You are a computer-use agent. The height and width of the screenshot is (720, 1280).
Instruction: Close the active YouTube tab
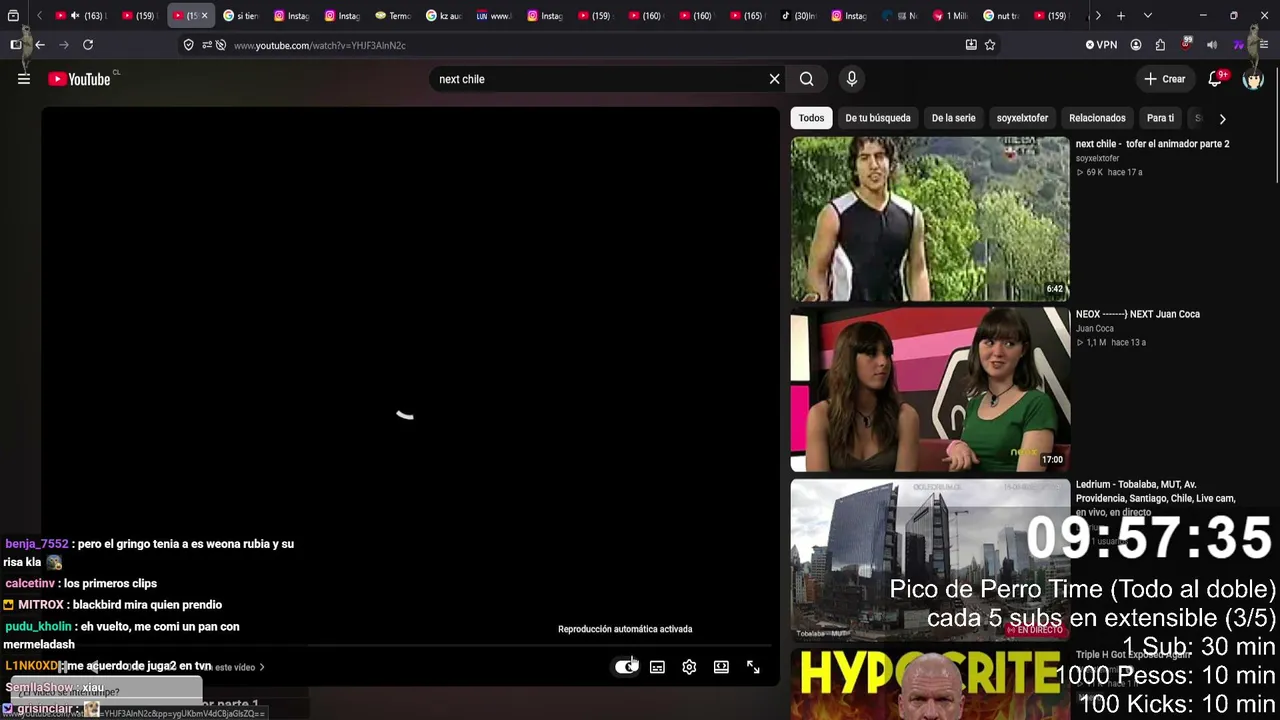coord(205,16)
